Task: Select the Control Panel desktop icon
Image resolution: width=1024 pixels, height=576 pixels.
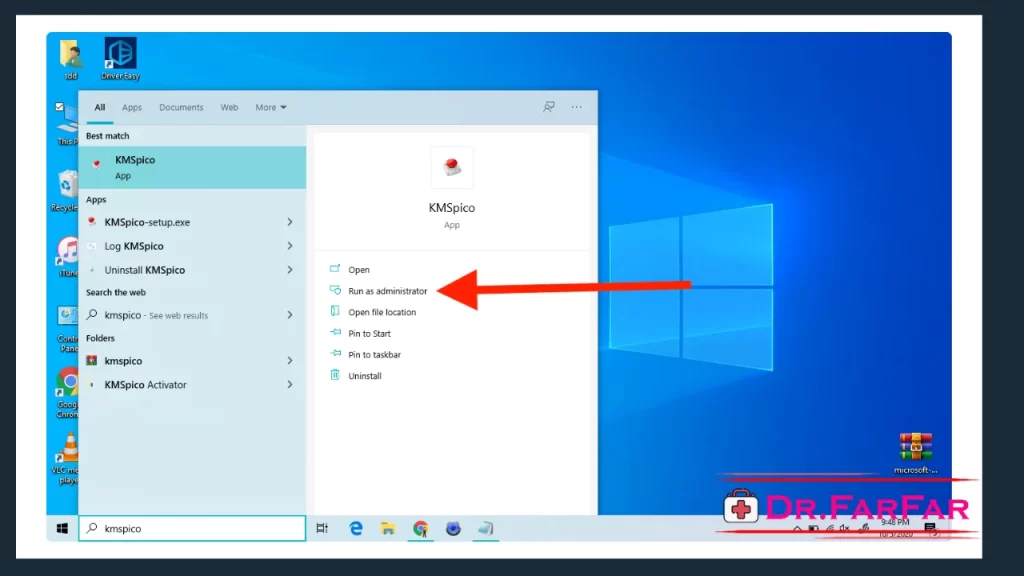Action: pos(68,328)
